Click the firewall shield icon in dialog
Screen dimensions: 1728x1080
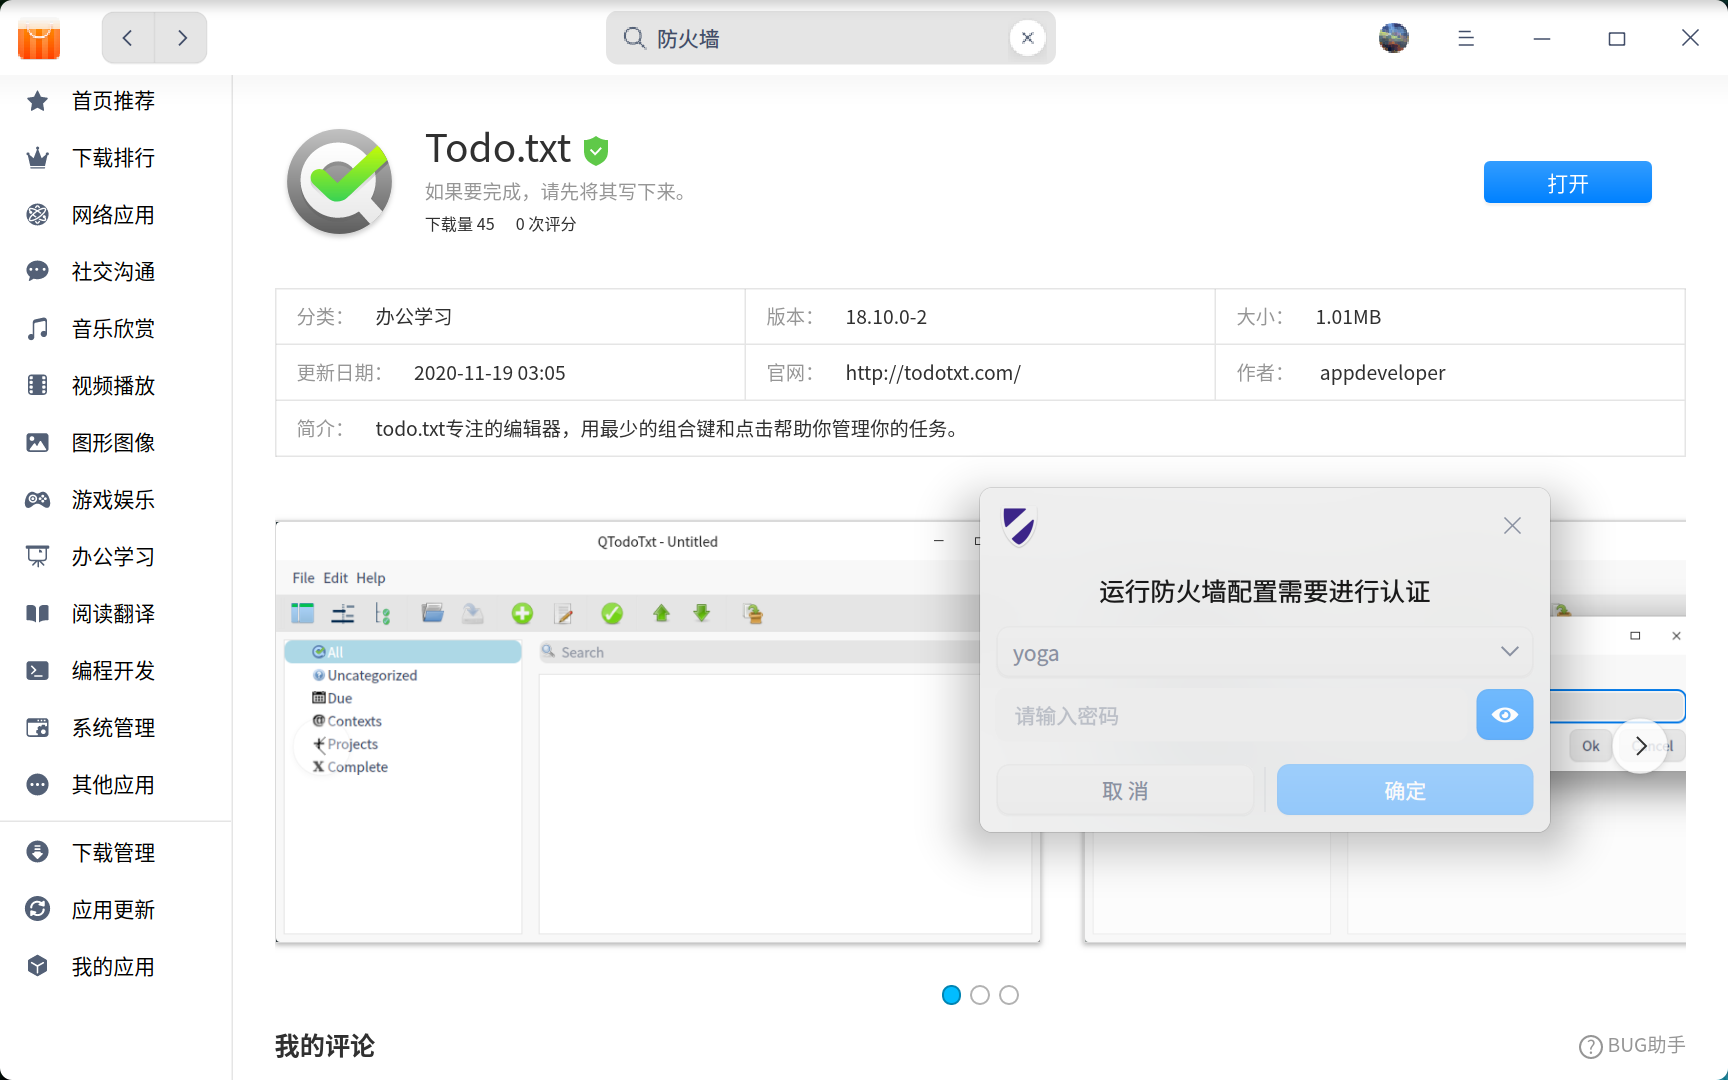[x=1019, y=526]
